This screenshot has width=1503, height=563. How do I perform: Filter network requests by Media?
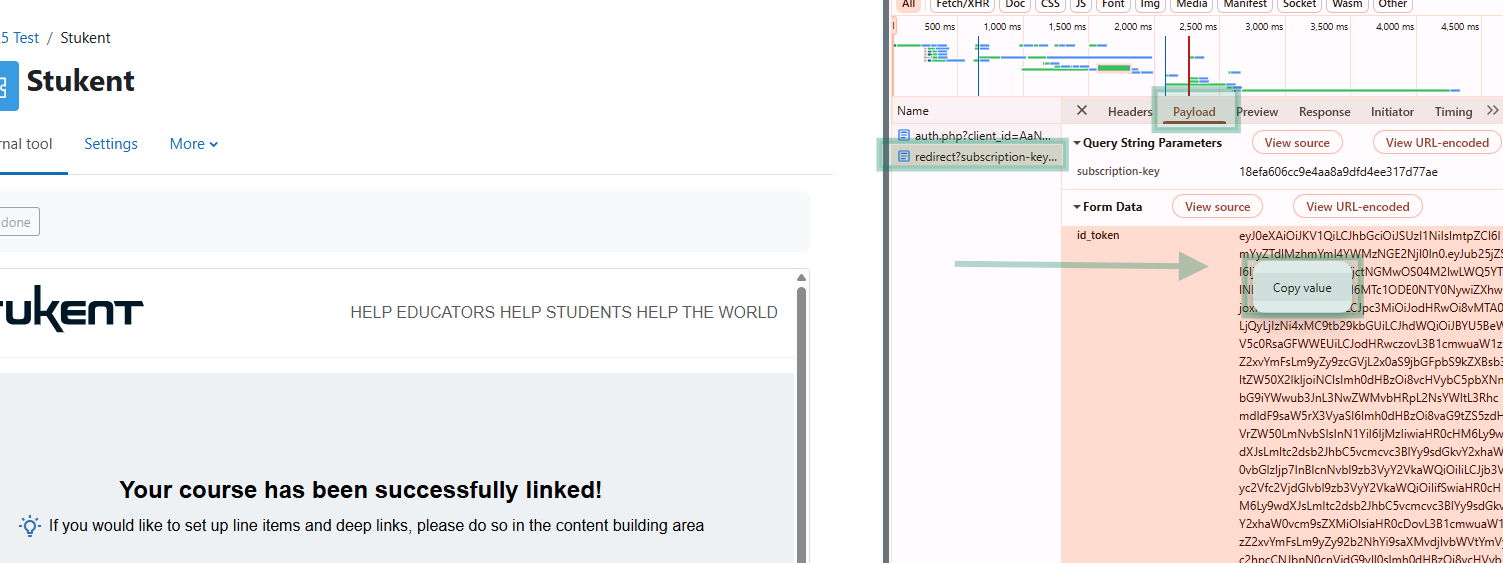tap(1192, 4)
